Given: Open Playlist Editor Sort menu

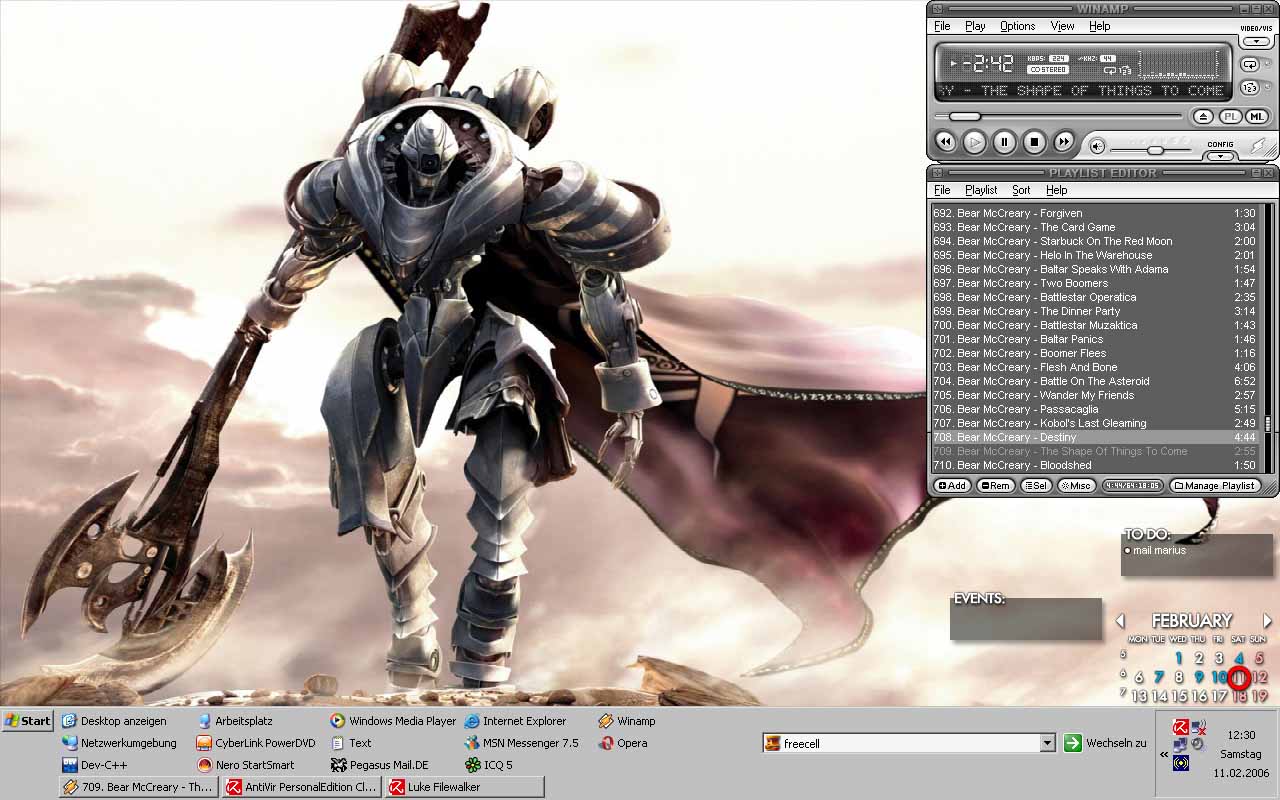Looking at the screenshot, I should pyautogui.click(x=1021, y=190).
